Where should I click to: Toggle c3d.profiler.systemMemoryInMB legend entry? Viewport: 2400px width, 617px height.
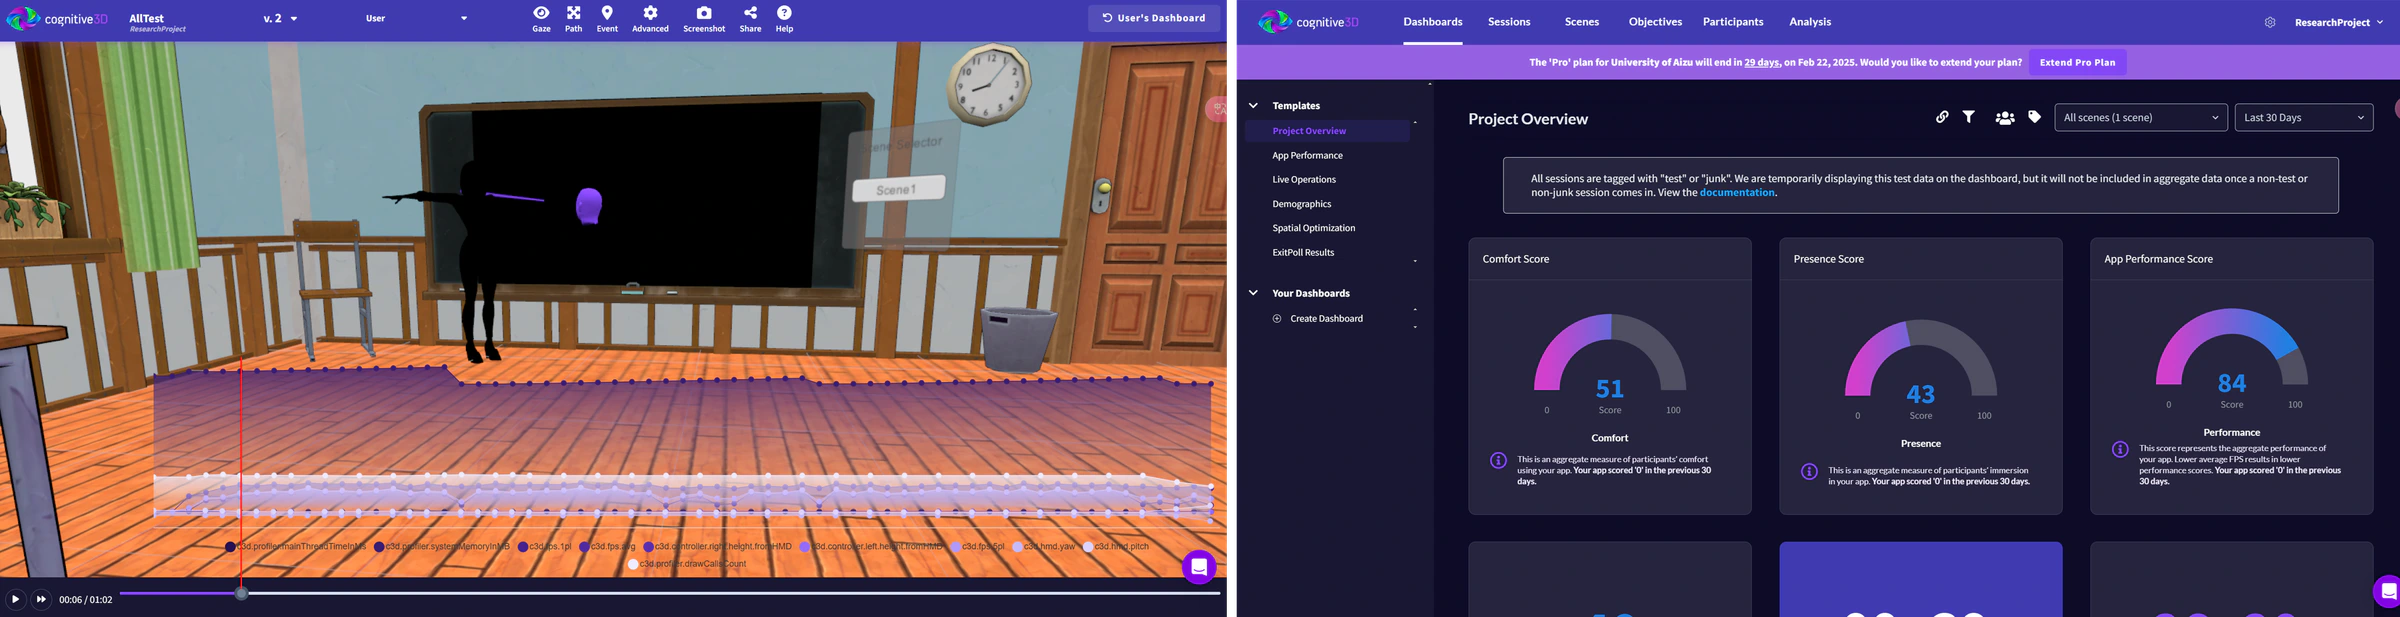point(442,547)
